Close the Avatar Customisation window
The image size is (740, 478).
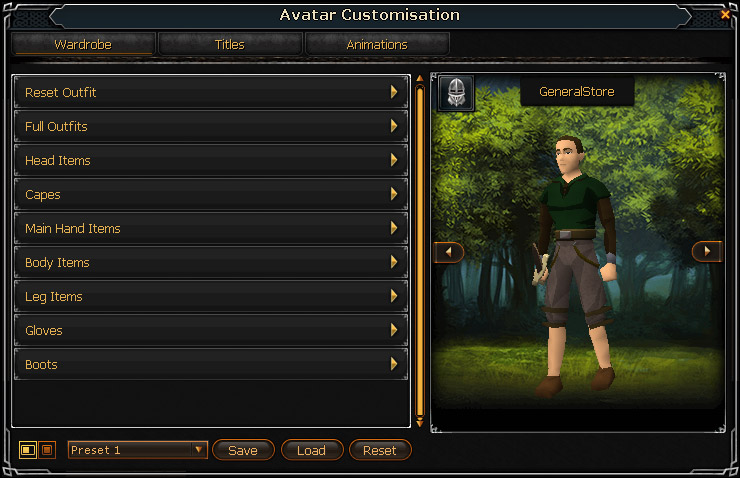tap(725, 15)
